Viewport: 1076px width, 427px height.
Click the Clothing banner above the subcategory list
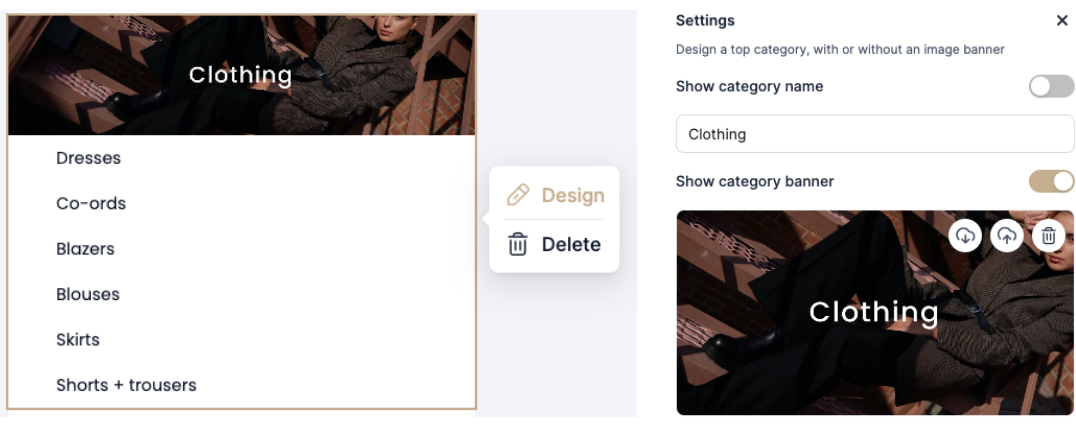coord(241,75)
